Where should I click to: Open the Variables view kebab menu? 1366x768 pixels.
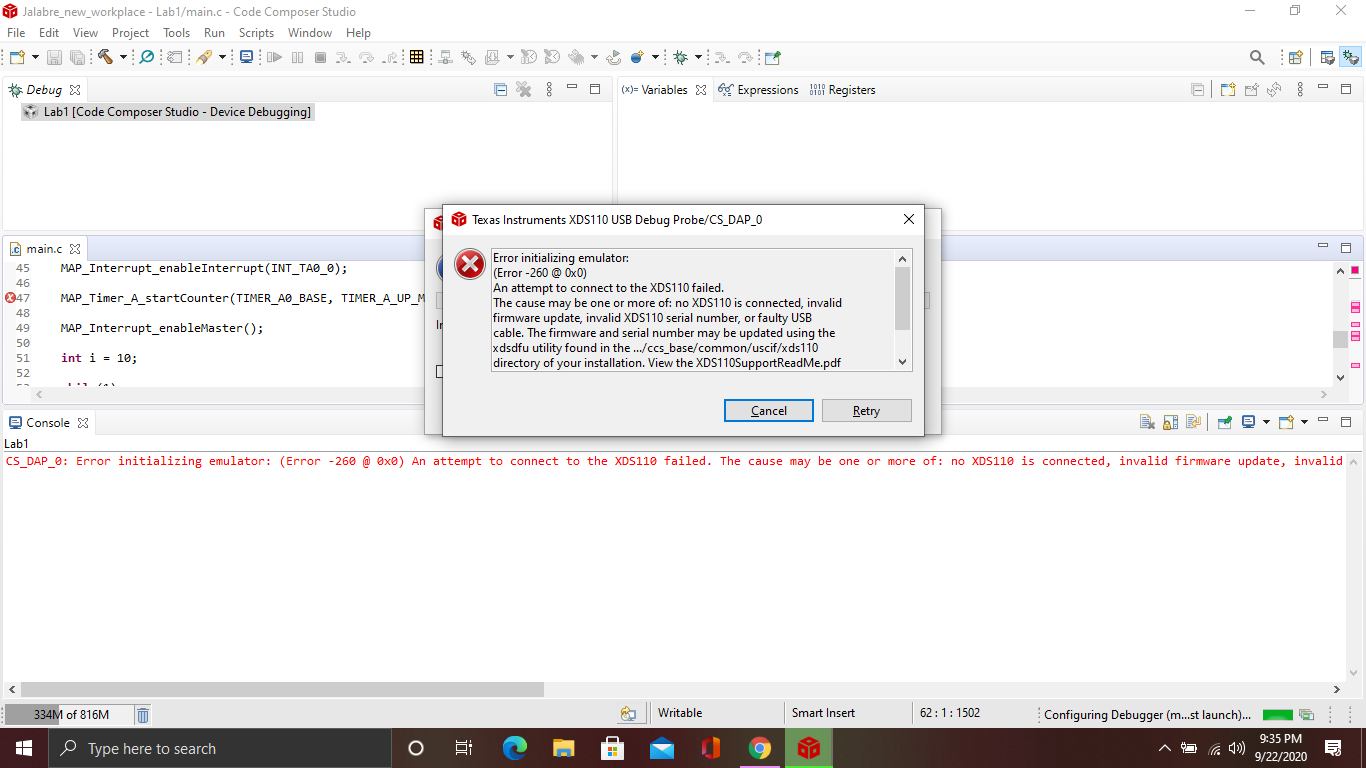coord(1300,90)
